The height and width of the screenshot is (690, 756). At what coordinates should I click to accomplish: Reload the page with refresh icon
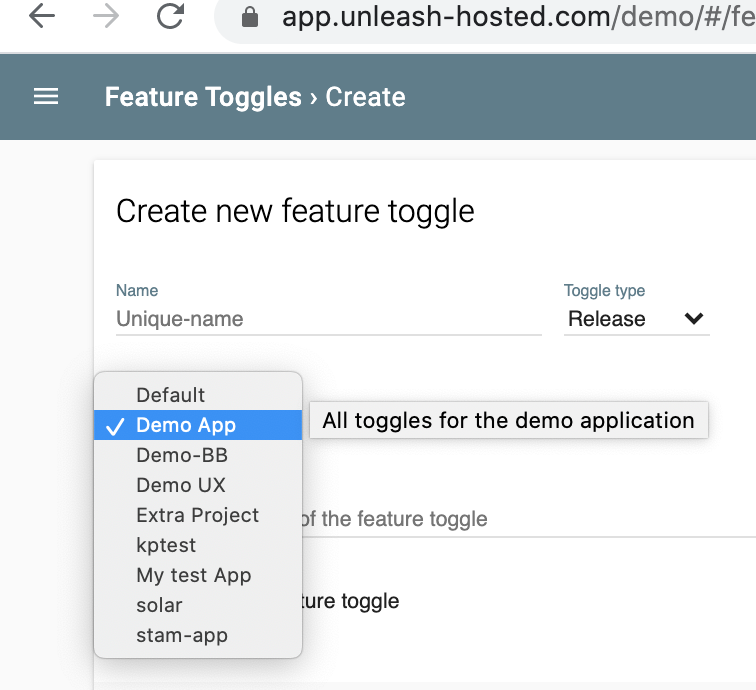(172, 17)
